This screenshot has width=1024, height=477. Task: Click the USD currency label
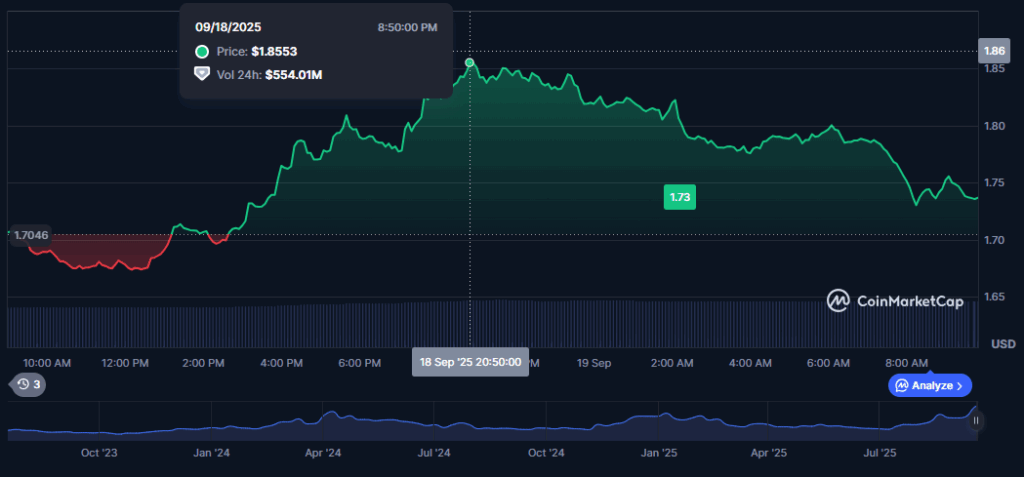[1003, 344]
